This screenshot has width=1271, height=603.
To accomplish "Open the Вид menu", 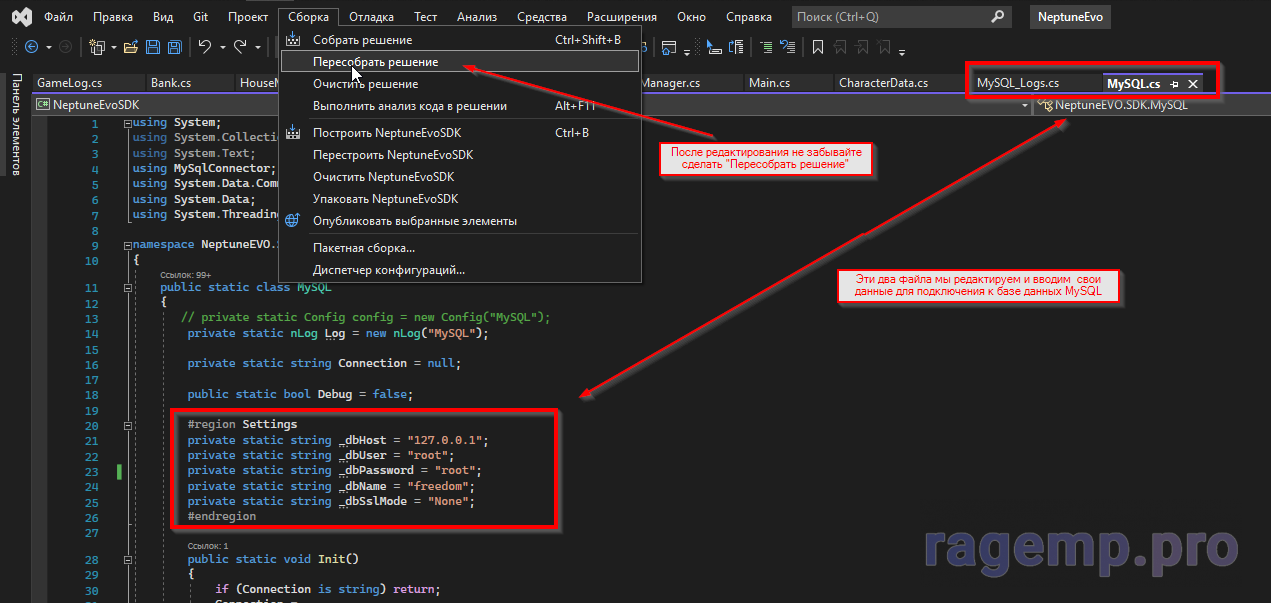I will [163, 17].
